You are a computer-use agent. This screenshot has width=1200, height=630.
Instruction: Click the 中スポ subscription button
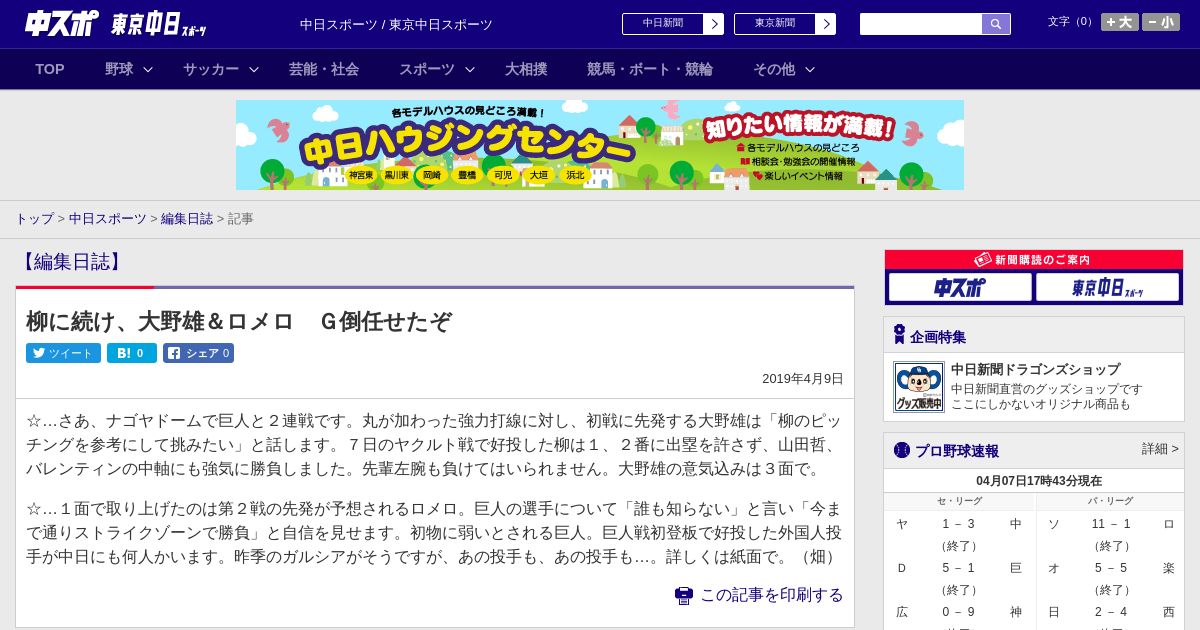(x=960, y=287)
